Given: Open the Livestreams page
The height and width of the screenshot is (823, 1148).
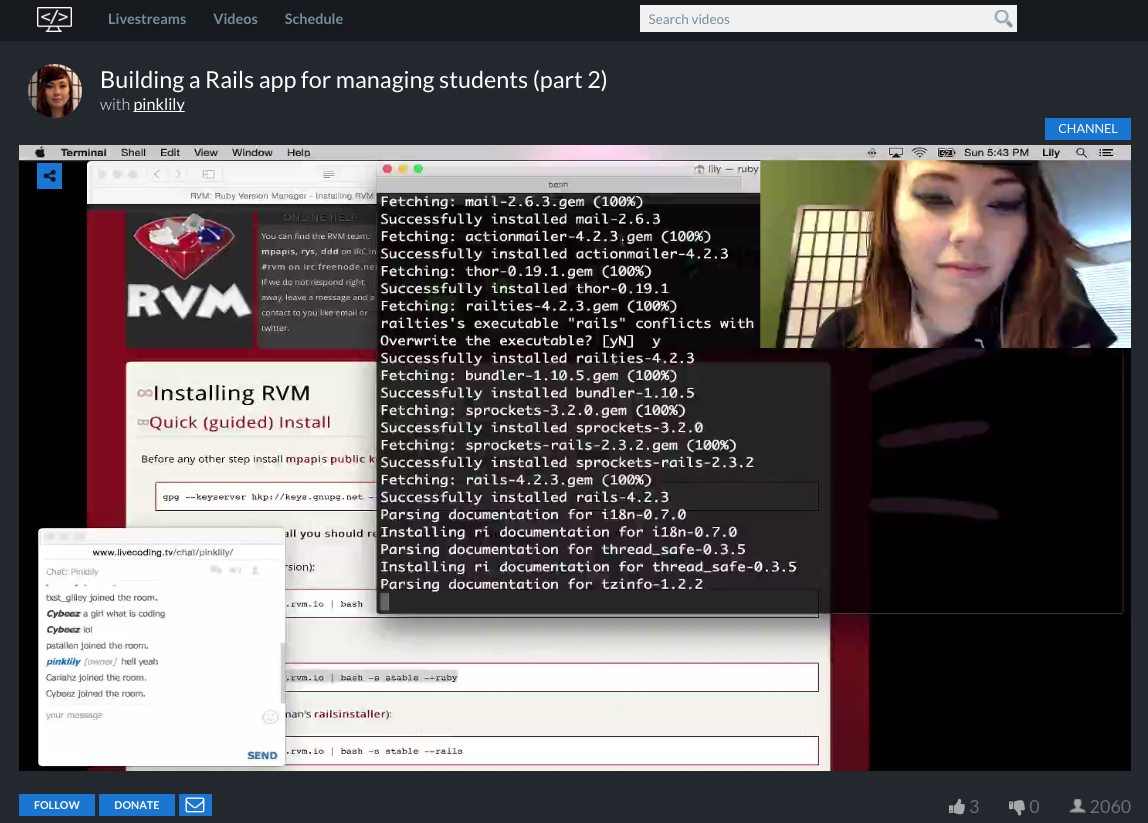Looking at the screenshot, I should coord(146,19).
